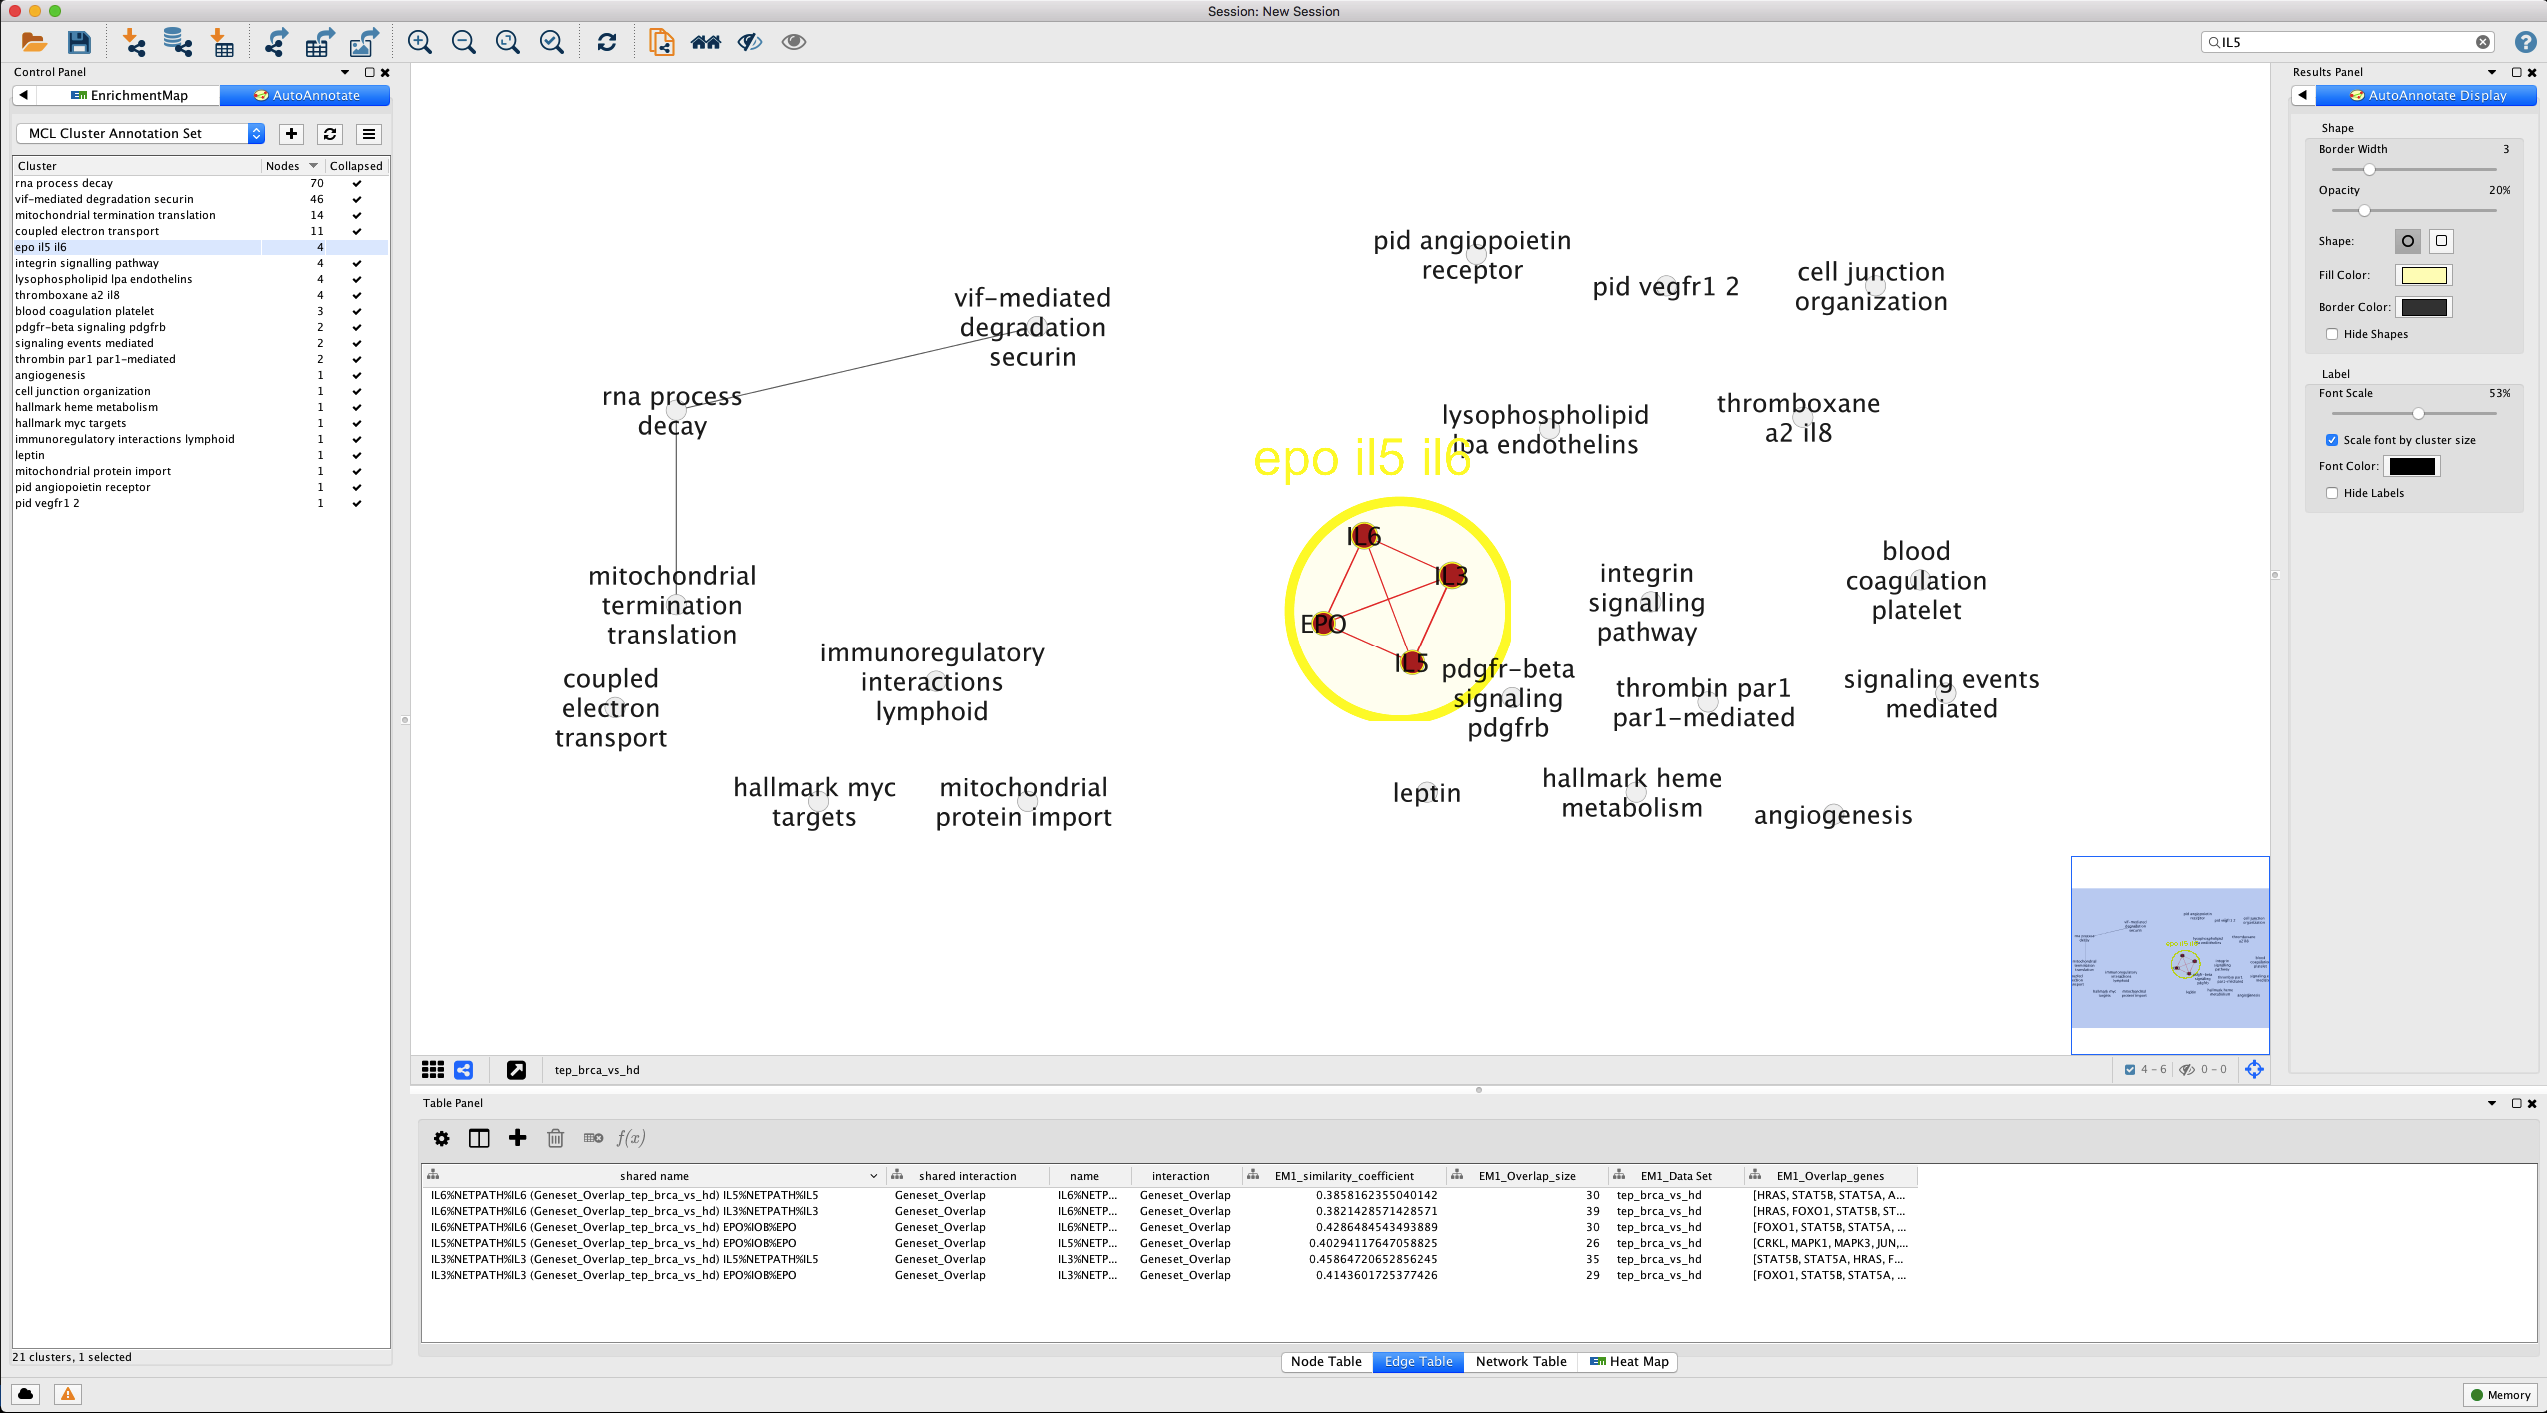Image resolution: width=2547 pixels, height=1413 pixels.
Task: Zoom out of the network
Action: (x=464, y=42)
